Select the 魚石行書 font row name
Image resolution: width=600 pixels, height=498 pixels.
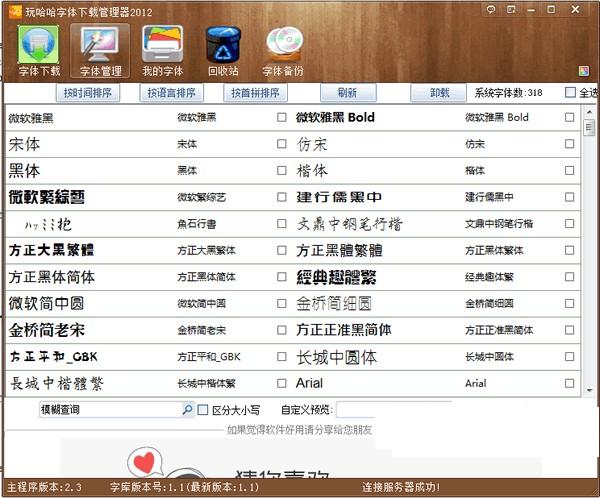(x=197, y=224)
